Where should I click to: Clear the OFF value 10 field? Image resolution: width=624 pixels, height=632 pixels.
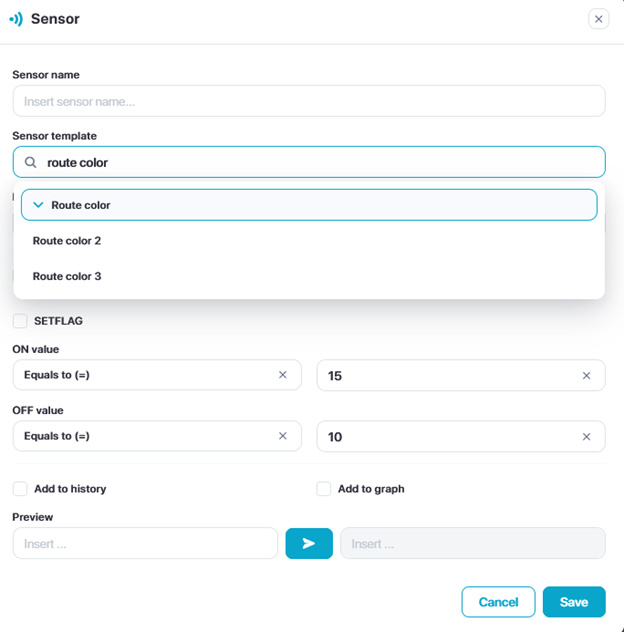(587, 437)
